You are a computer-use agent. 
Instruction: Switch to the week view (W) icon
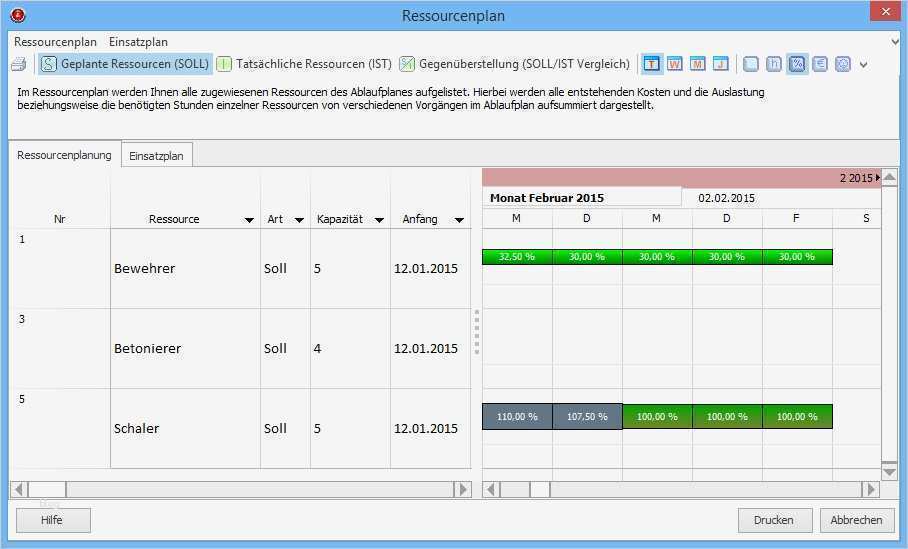tap(675, 64)
